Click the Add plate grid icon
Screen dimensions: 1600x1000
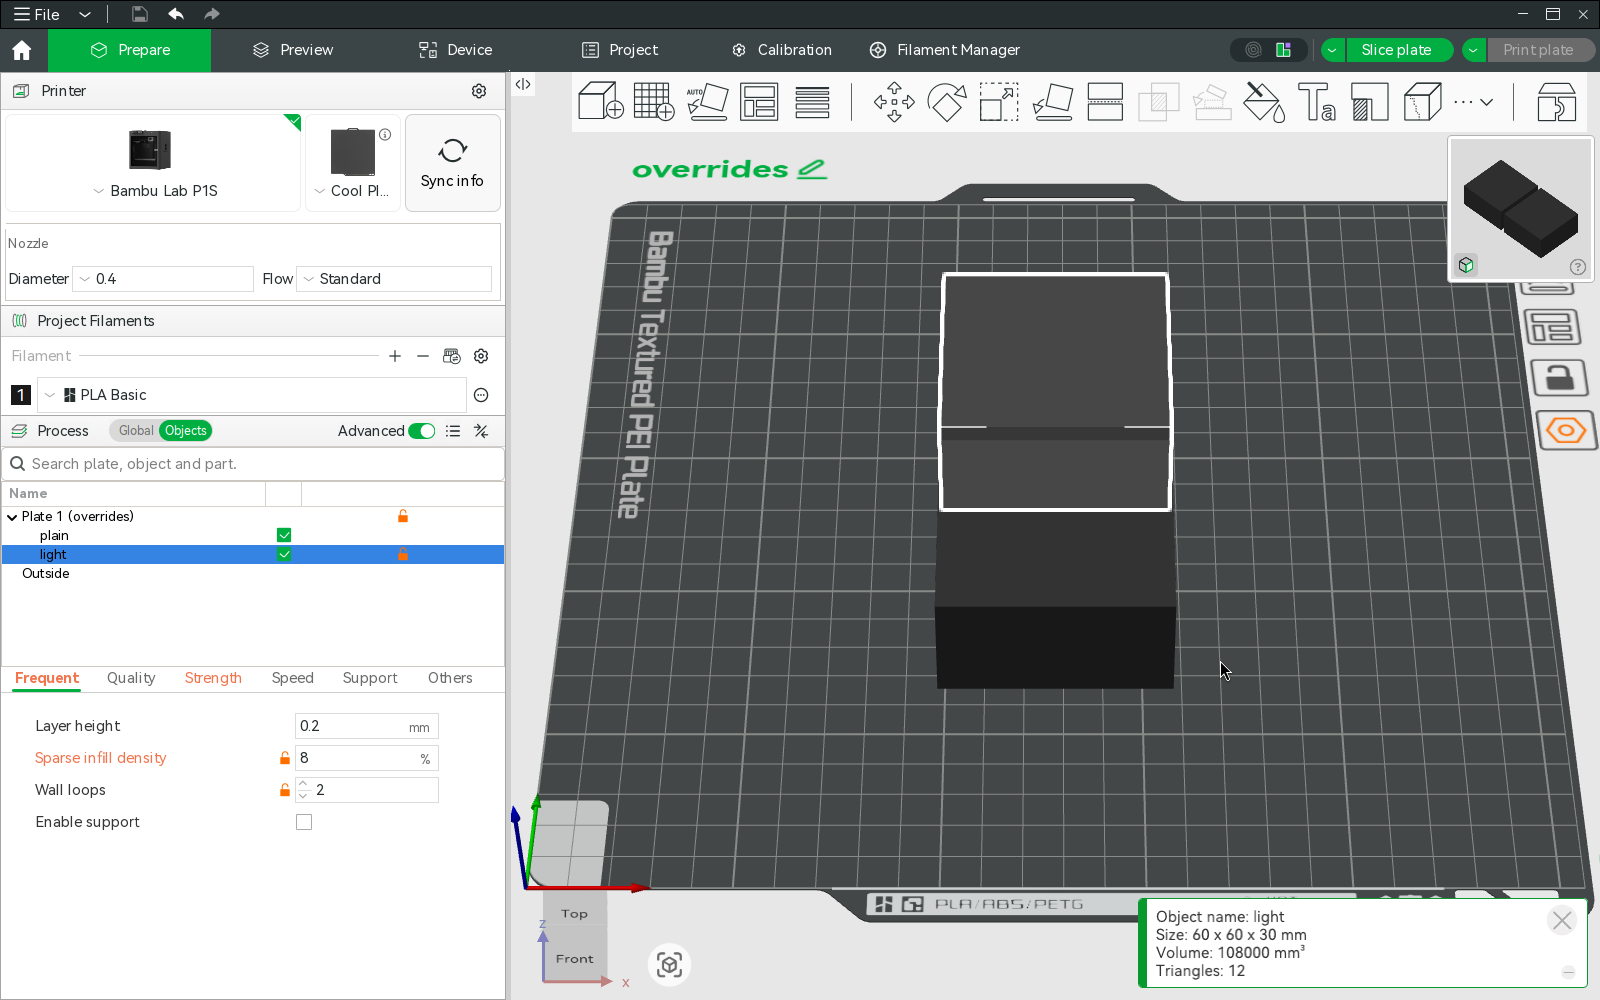654,101
